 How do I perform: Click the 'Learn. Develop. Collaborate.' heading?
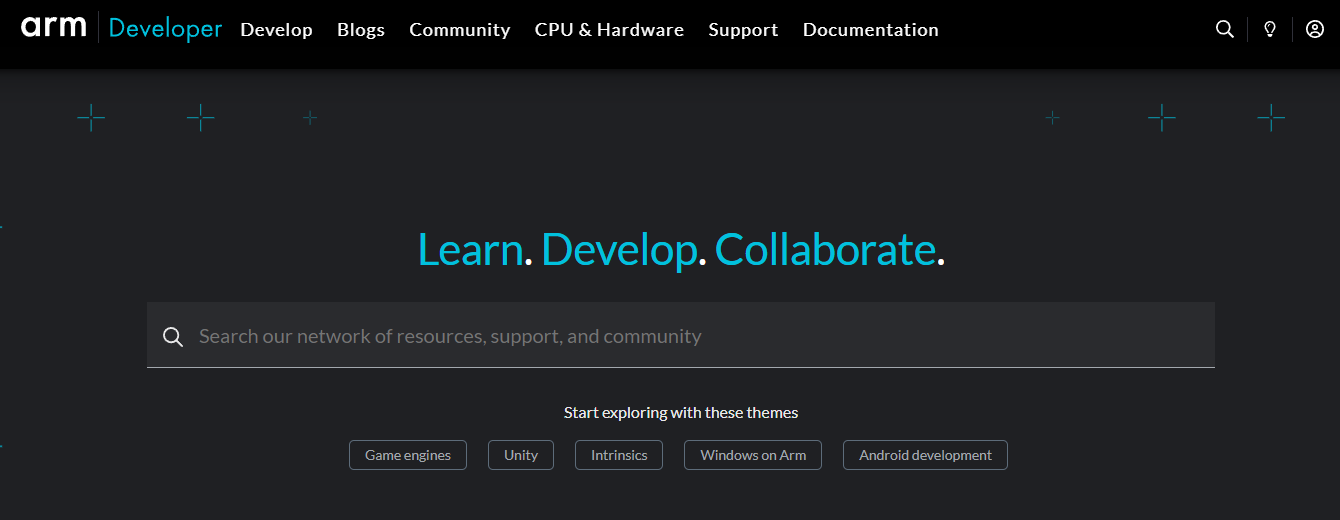[x=681, y=249]
